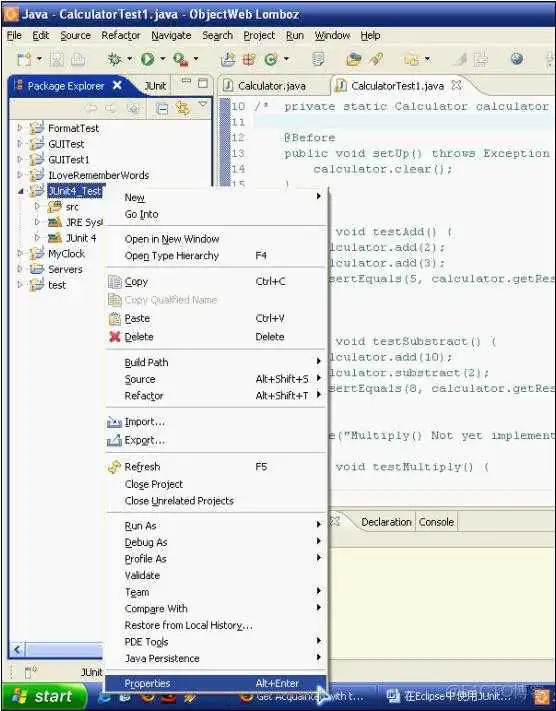This screenshot has height=711, width=556.
Task: Minimize the Package Explorer panel
Action: (x=186, y=82)
